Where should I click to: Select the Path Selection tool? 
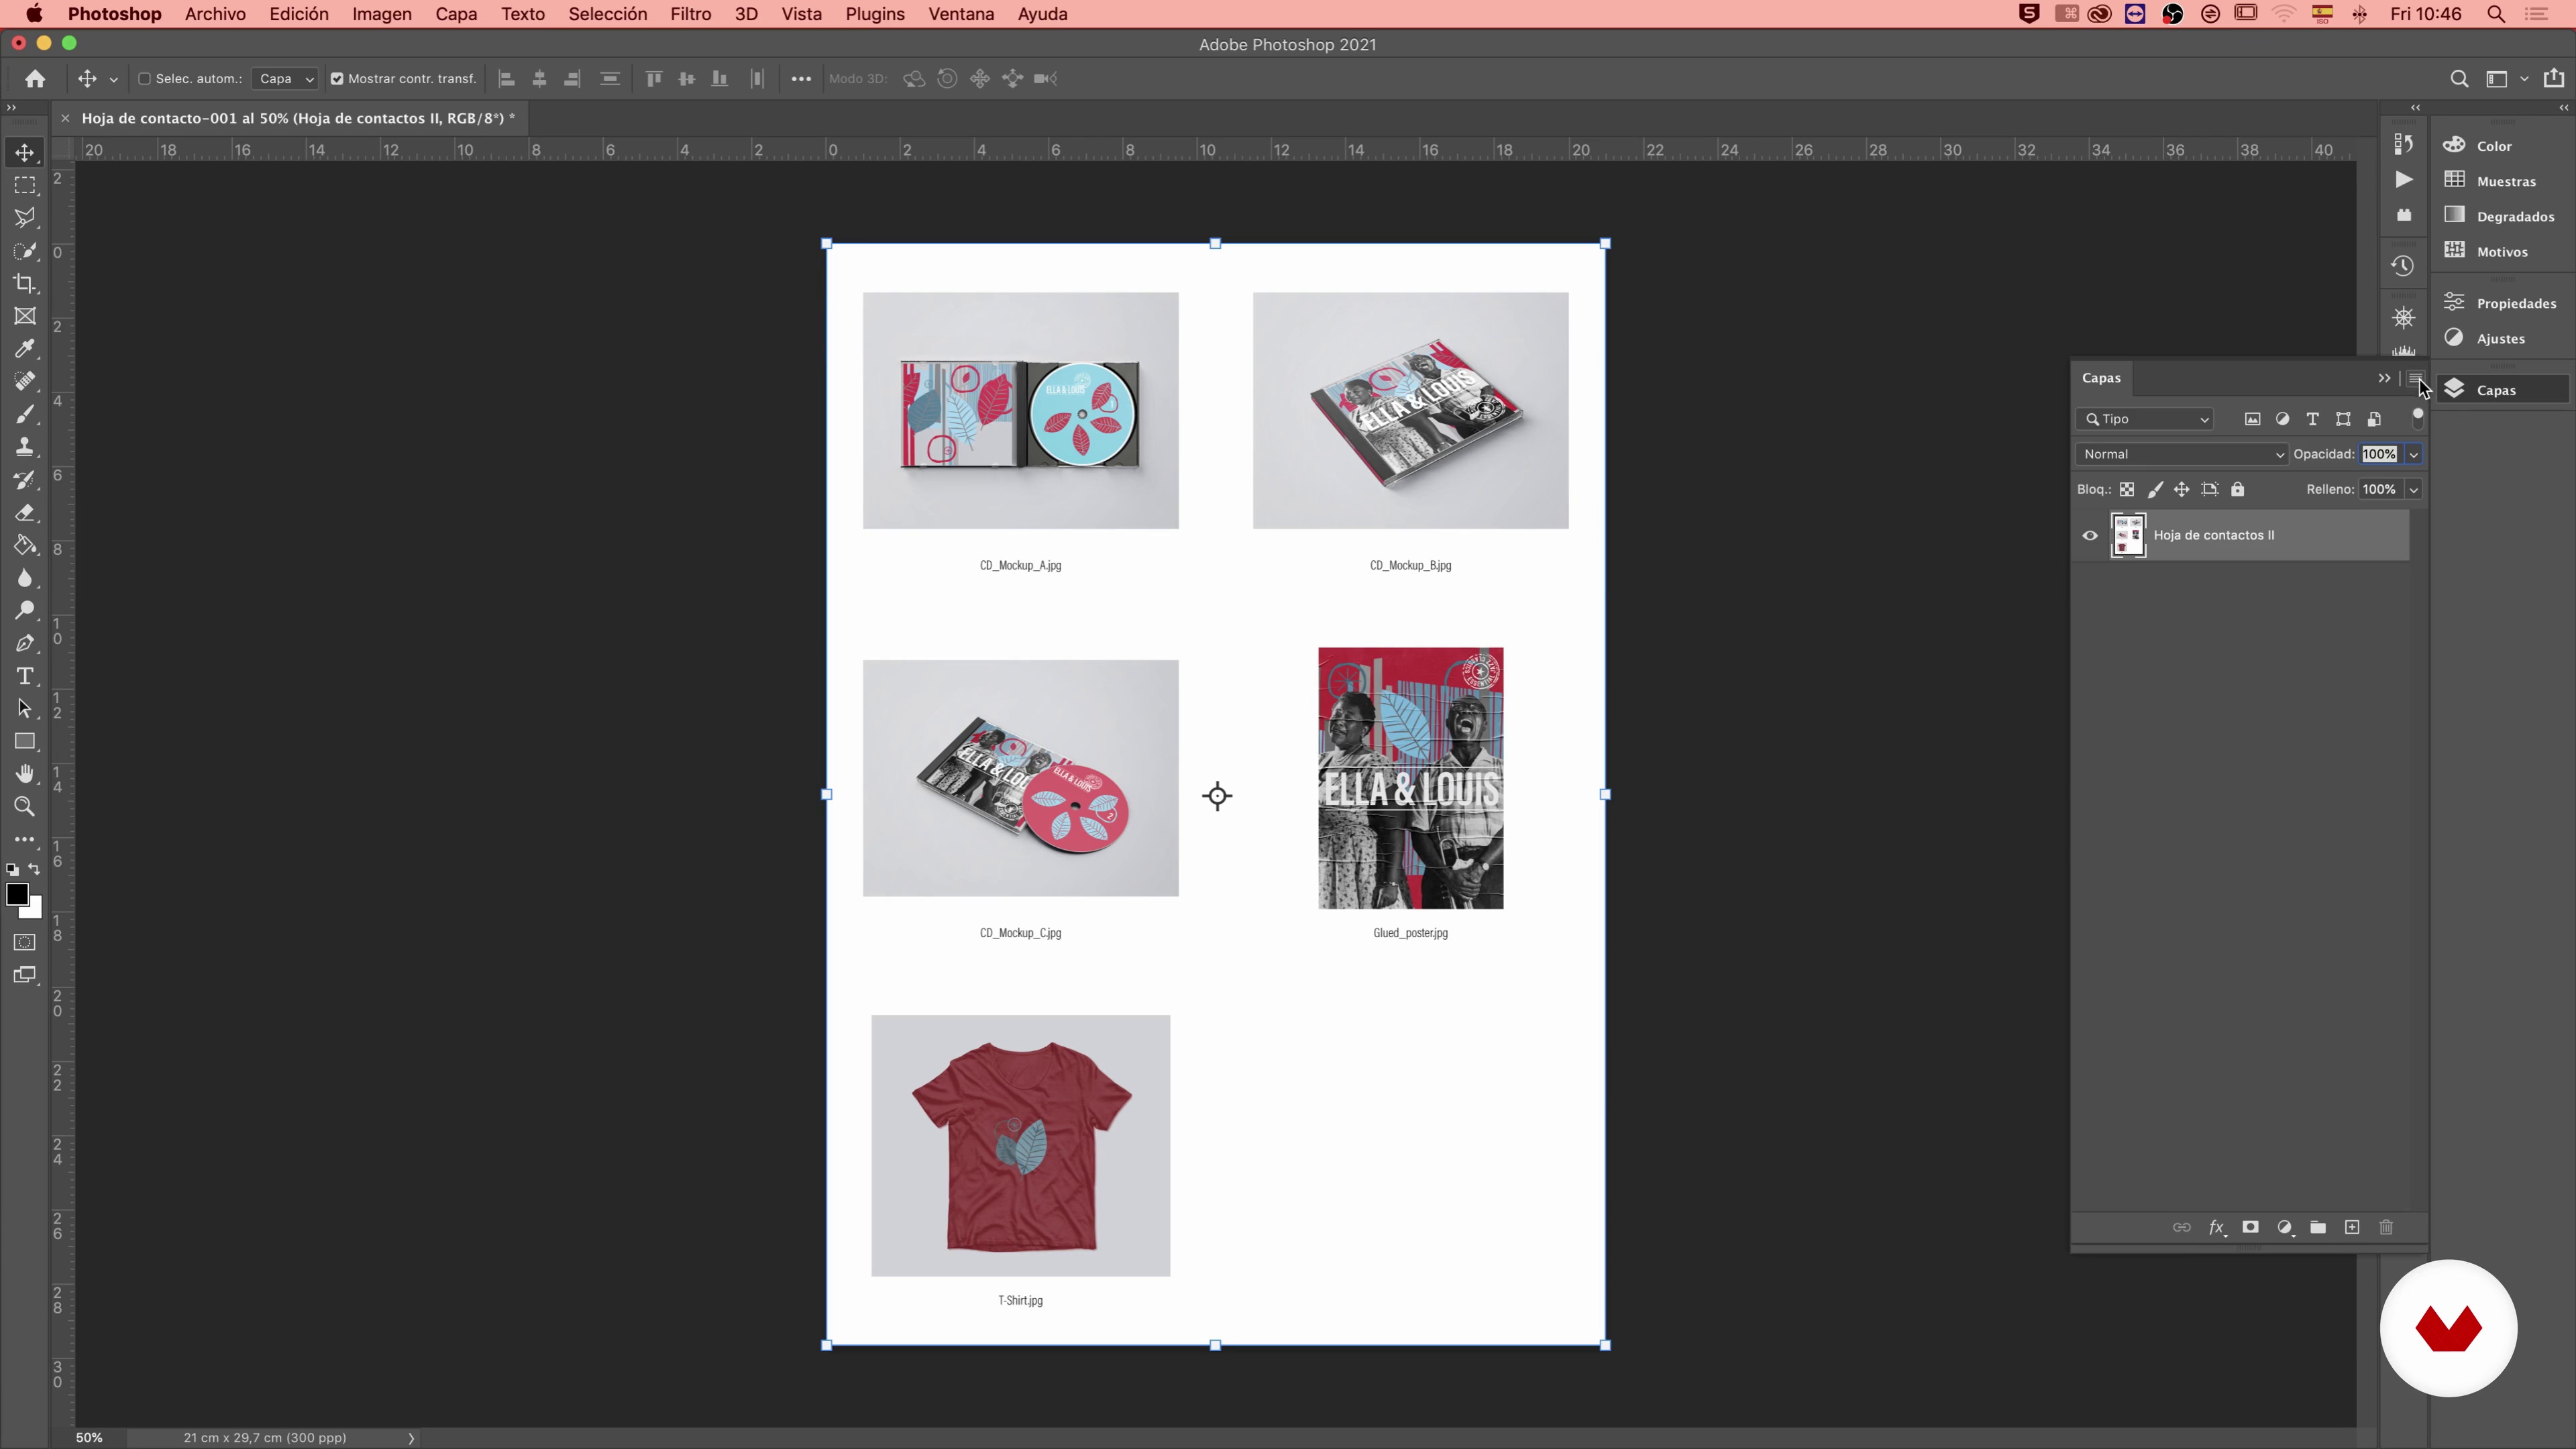click(x=25, y=709)
